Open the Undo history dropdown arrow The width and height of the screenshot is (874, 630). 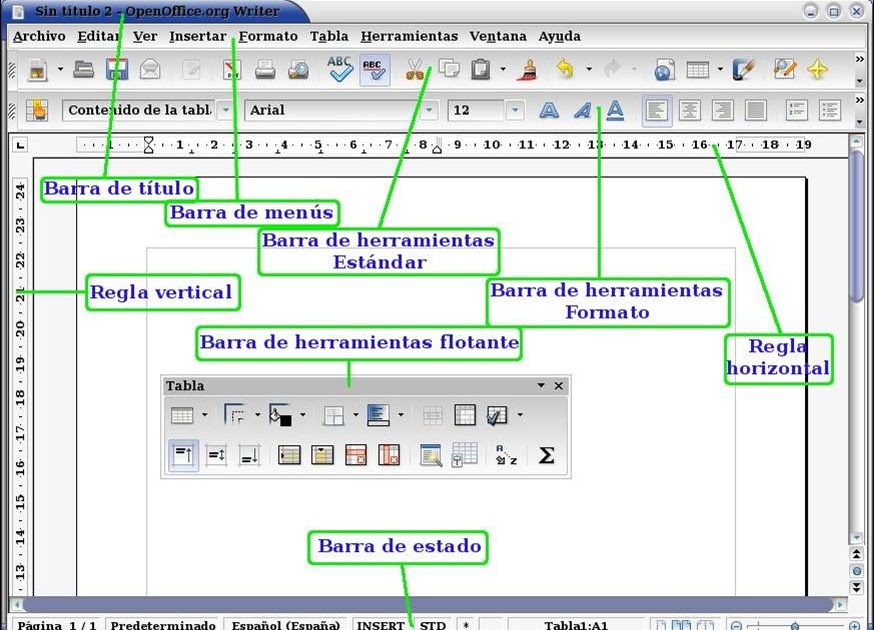589,70
